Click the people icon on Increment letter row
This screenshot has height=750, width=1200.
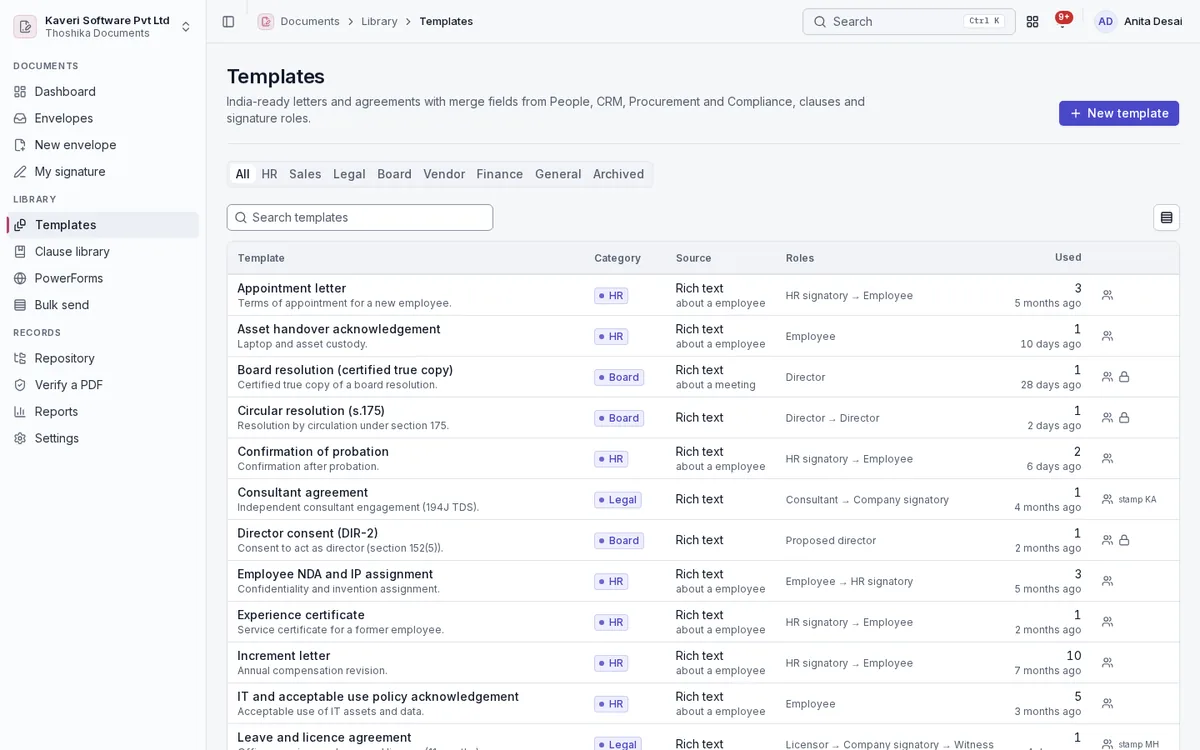(1107, 663)
